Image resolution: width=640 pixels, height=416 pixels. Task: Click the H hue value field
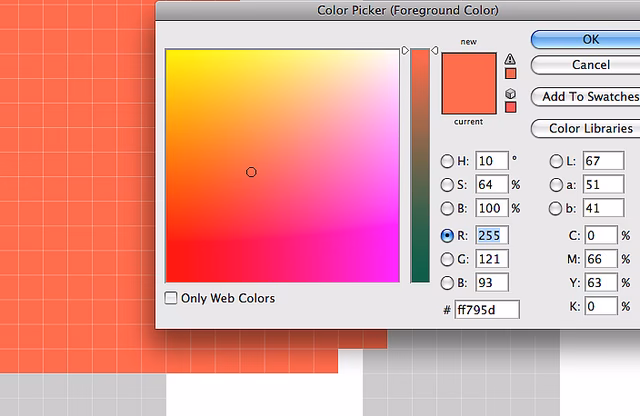pos(492,161)
